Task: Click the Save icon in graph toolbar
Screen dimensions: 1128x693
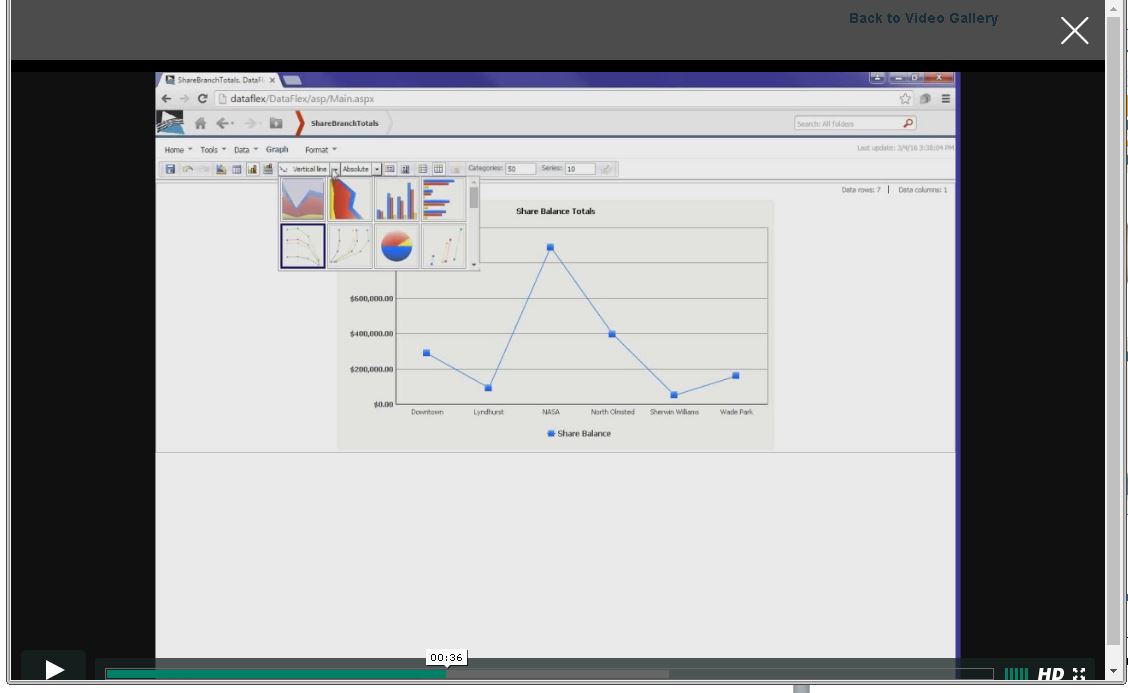Action: point(170,169)
